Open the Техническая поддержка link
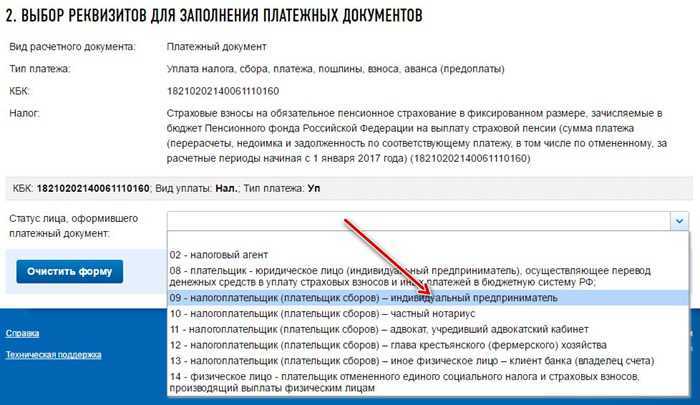 click(x=54, y=355)
